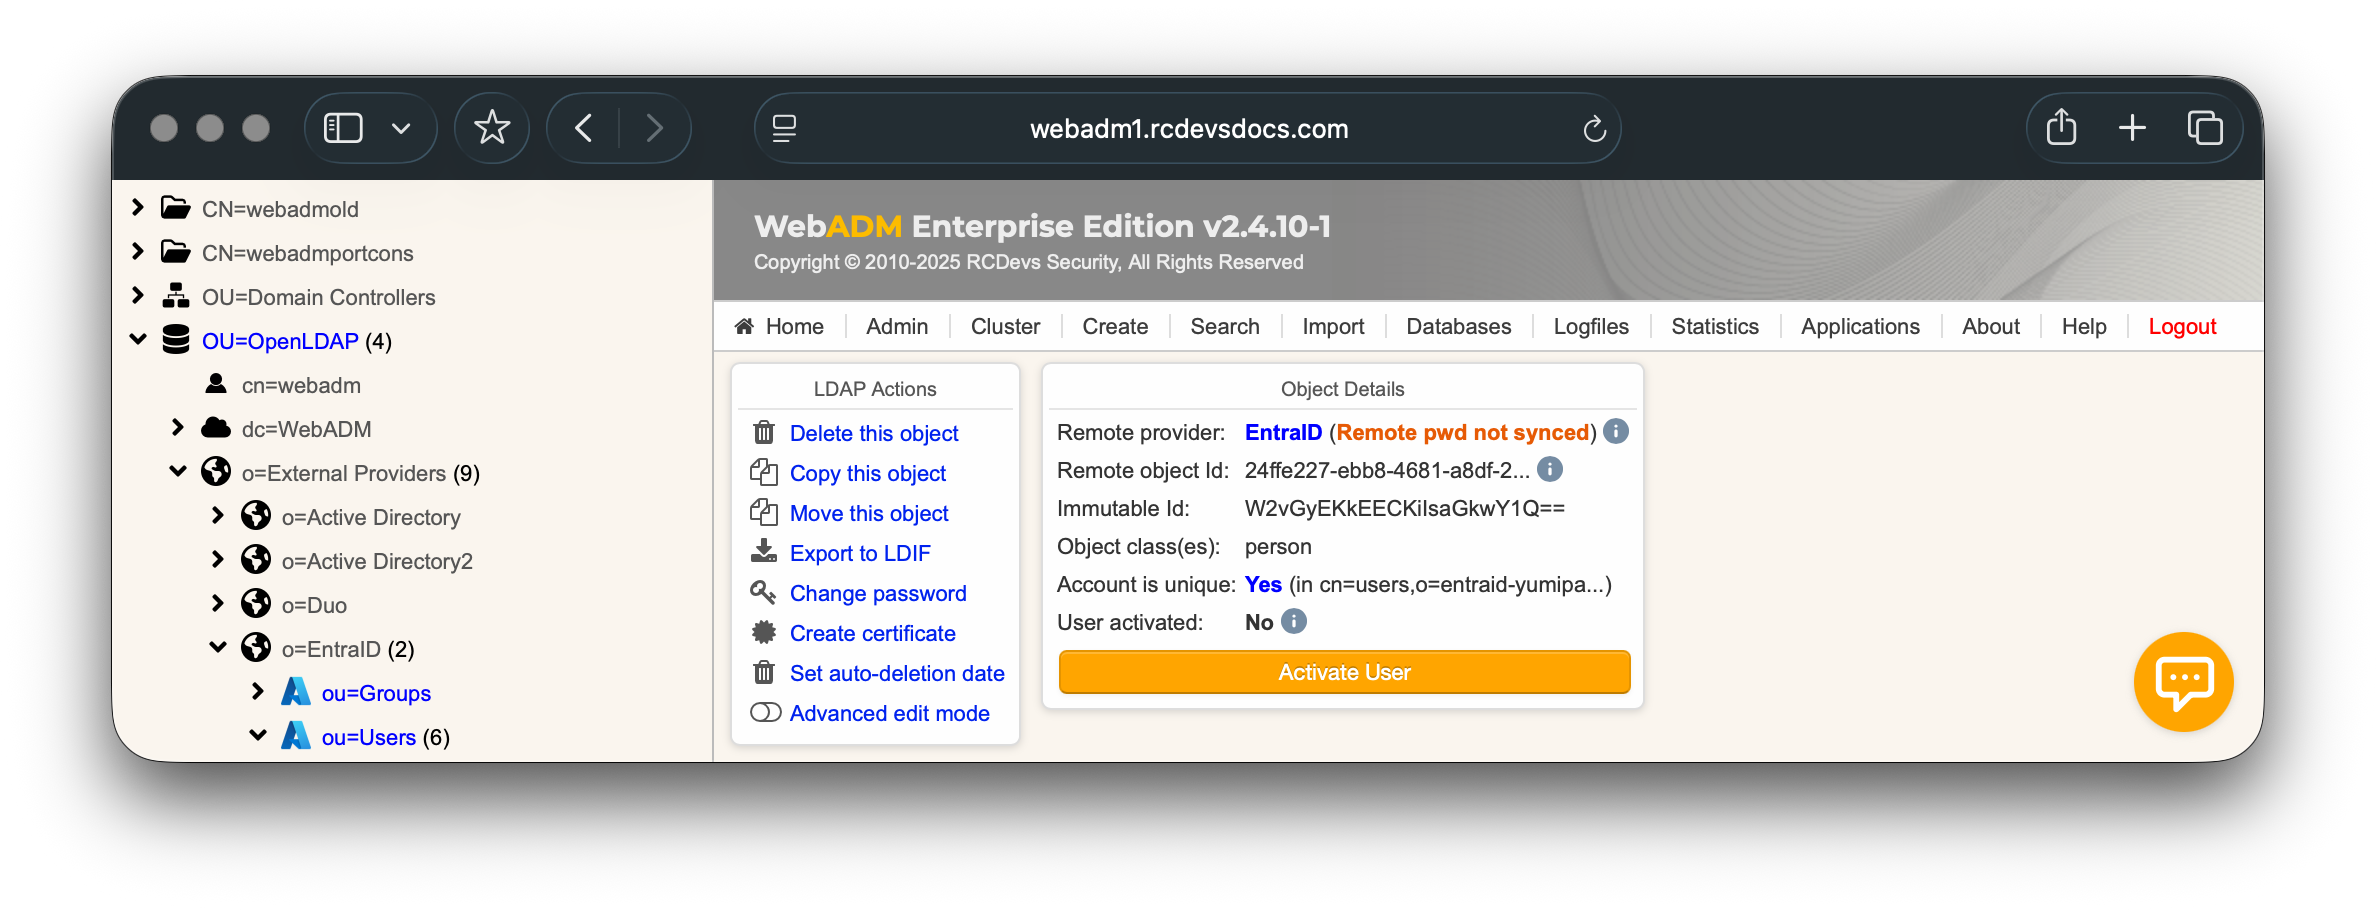Toggle Advanced edit mode switch
Screen dimensions: 2376x910
coord(766,712)
